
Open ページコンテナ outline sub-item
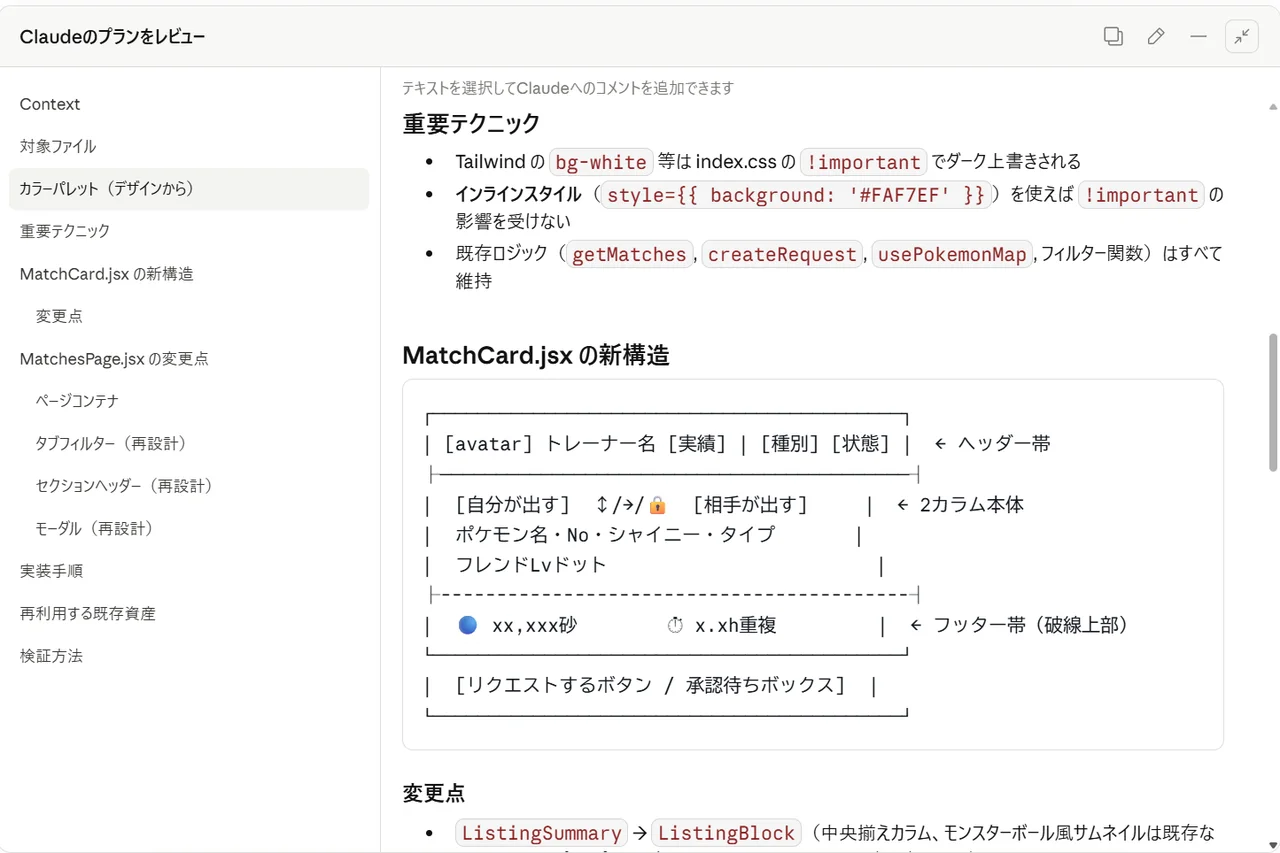[77, 401]
